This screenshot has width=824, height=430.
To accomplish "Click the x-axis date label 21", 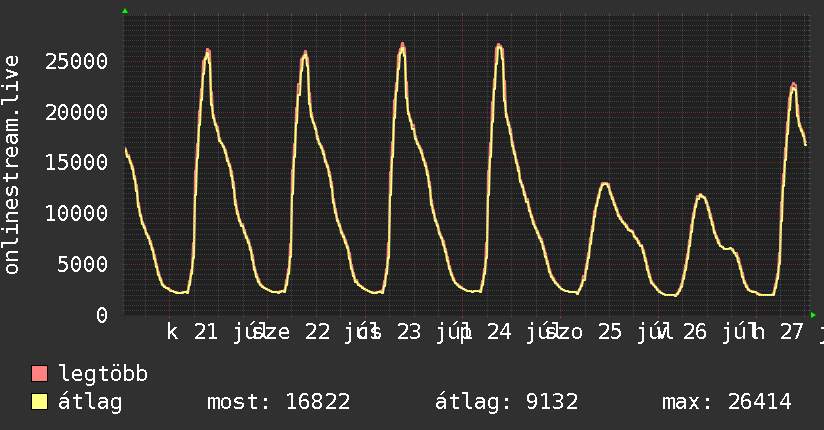I will coord(205,332).
